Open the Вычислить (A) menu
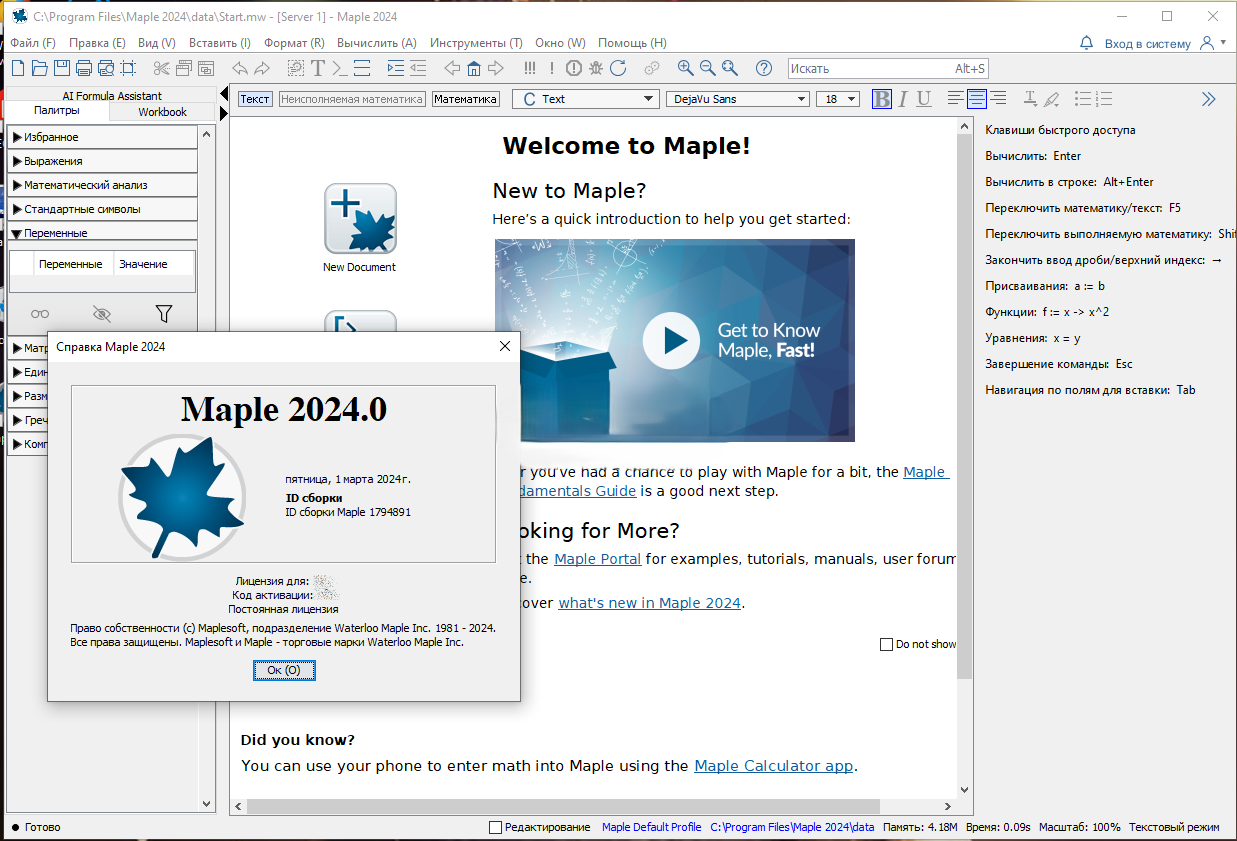This screenshot has width=1237, height=841. (376, 43)
